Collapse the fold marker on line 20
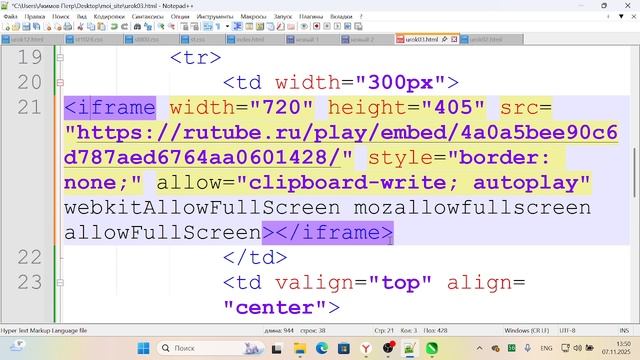 click(60, 83)
